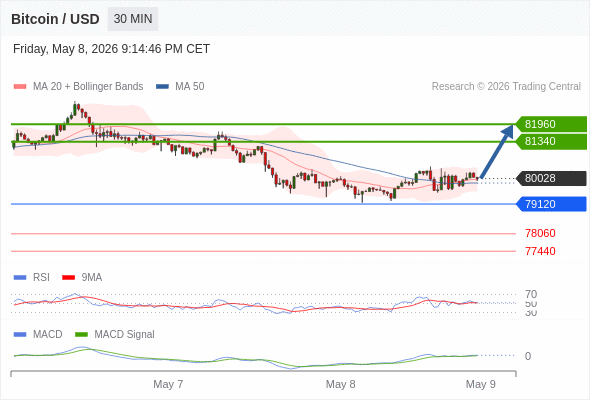Click the blue upward forecast arrow
The height and width of the screenshot is (400, 590).
497,151
